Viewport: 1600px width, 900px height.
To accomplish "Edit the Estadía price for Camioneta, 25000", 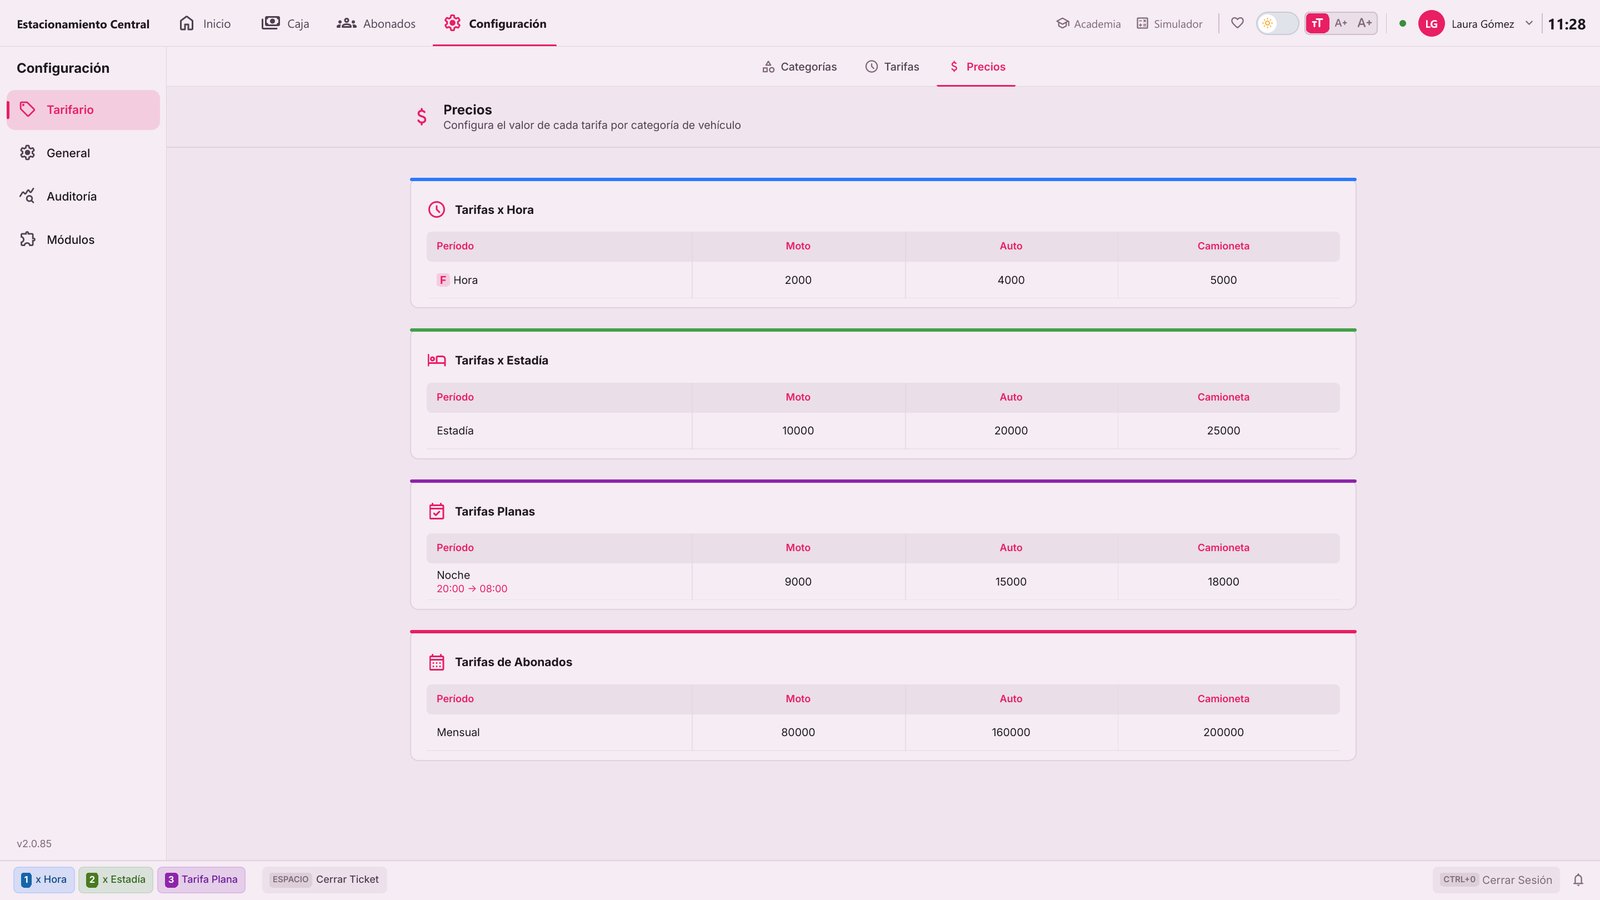I will 1223,431.
